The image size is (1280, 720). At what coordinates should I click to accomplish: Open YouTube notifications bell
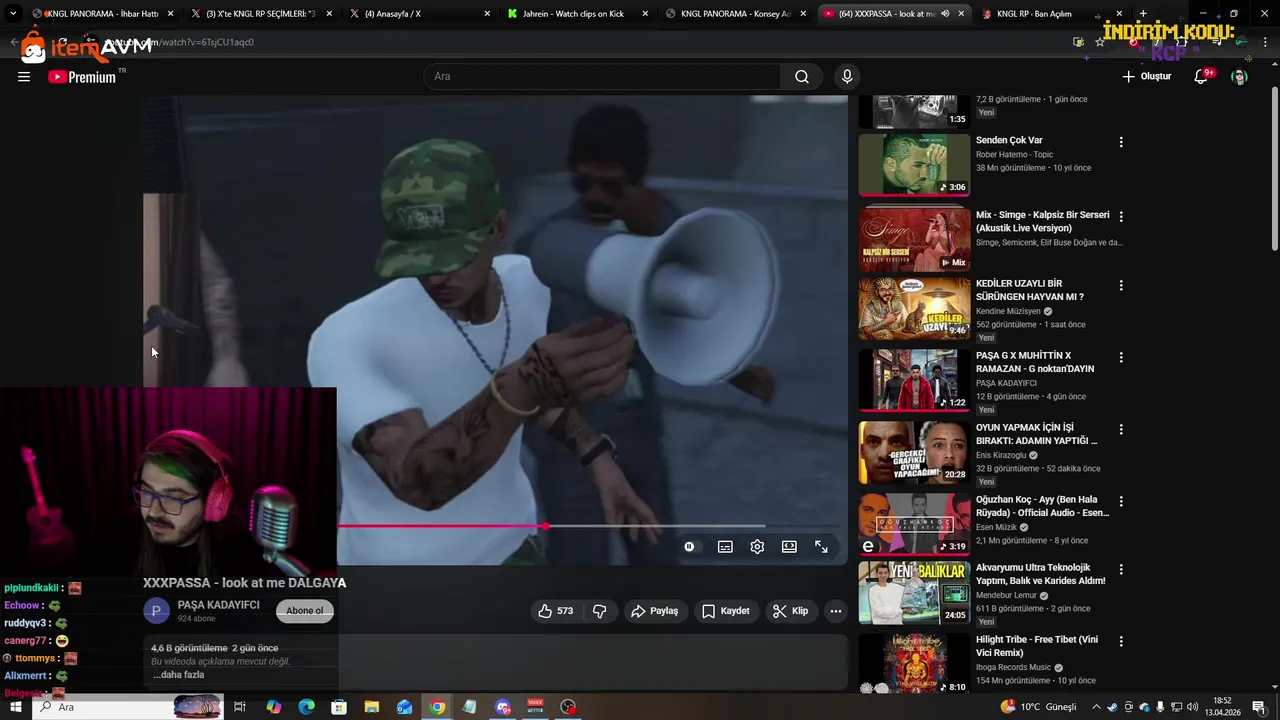click(x=1202, y=77)
